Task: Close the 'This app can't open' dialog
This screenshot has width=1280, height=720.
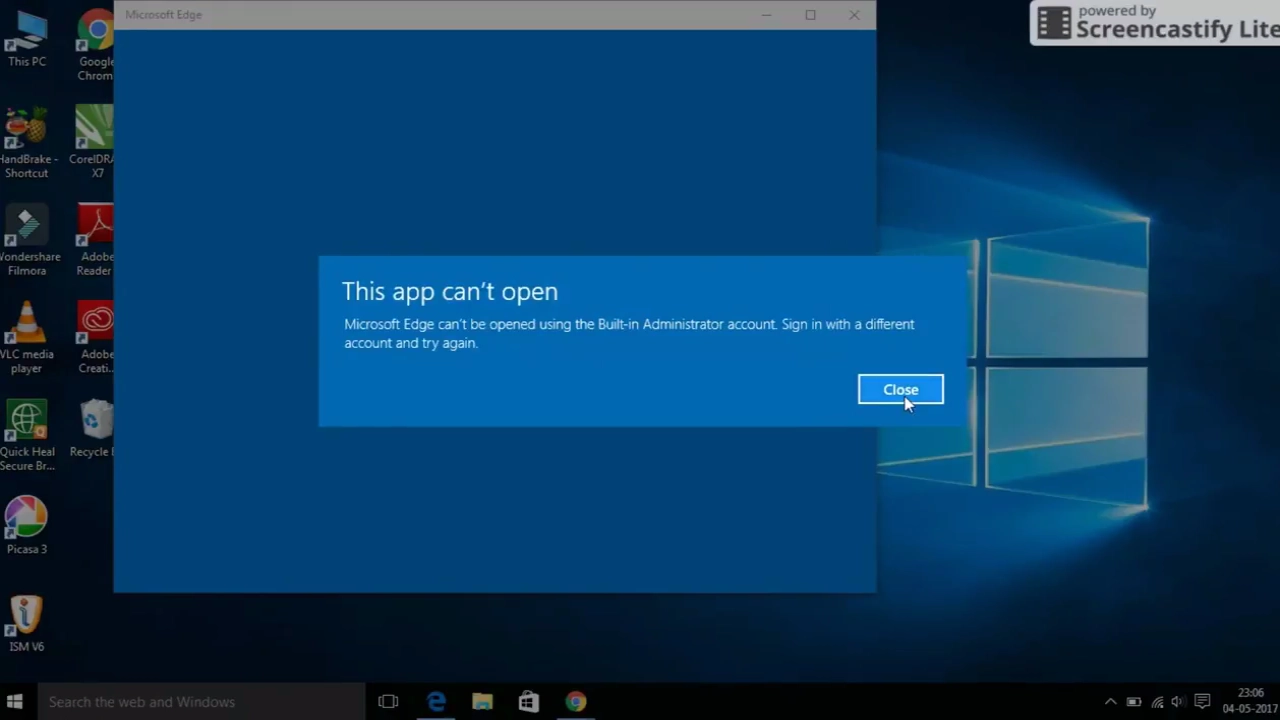Action: pyautogui.click(x=900, y=389)
